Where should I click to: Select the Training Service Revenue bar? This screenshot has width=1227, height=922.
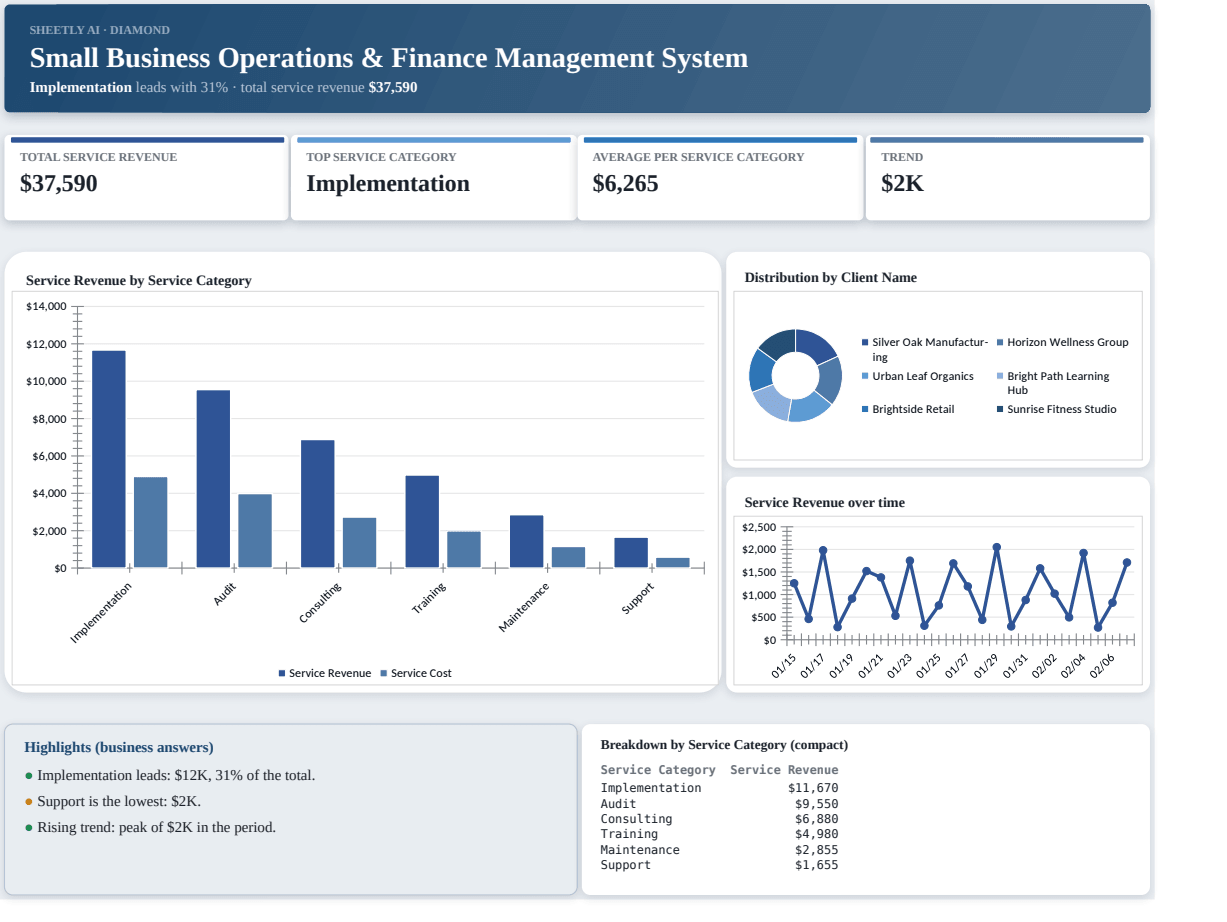422,522
